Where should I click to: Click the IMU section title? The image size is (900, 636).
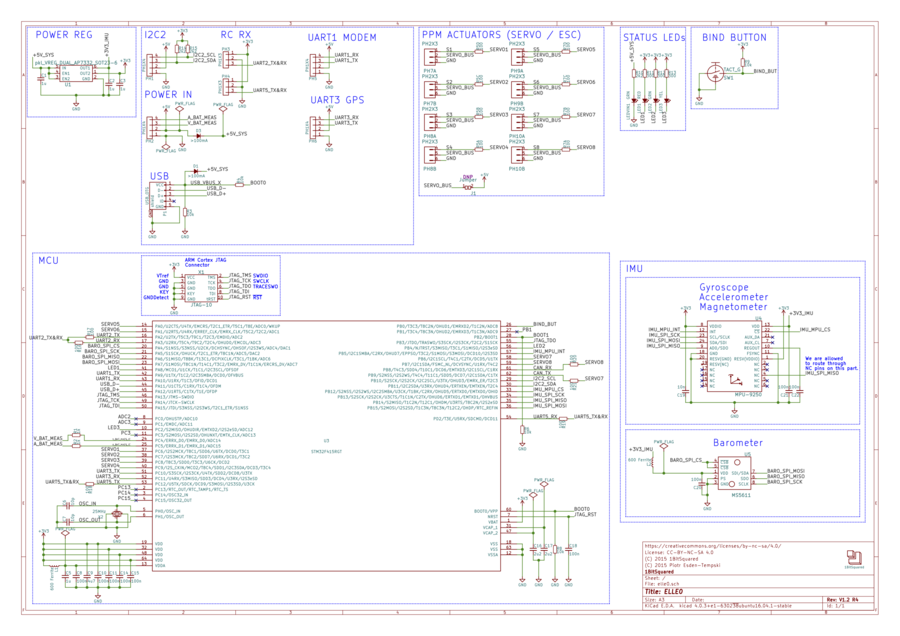(634, 269)
